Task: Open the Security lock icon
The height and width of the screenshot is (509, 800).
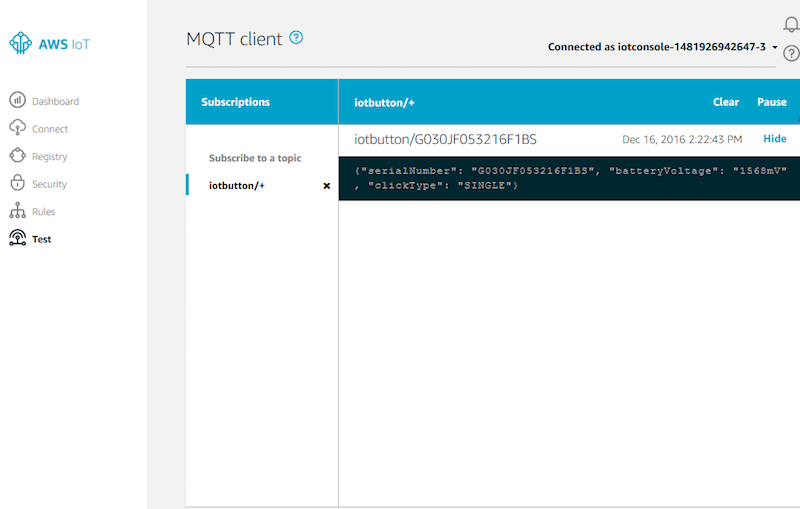Action: [x=17, y=183]
